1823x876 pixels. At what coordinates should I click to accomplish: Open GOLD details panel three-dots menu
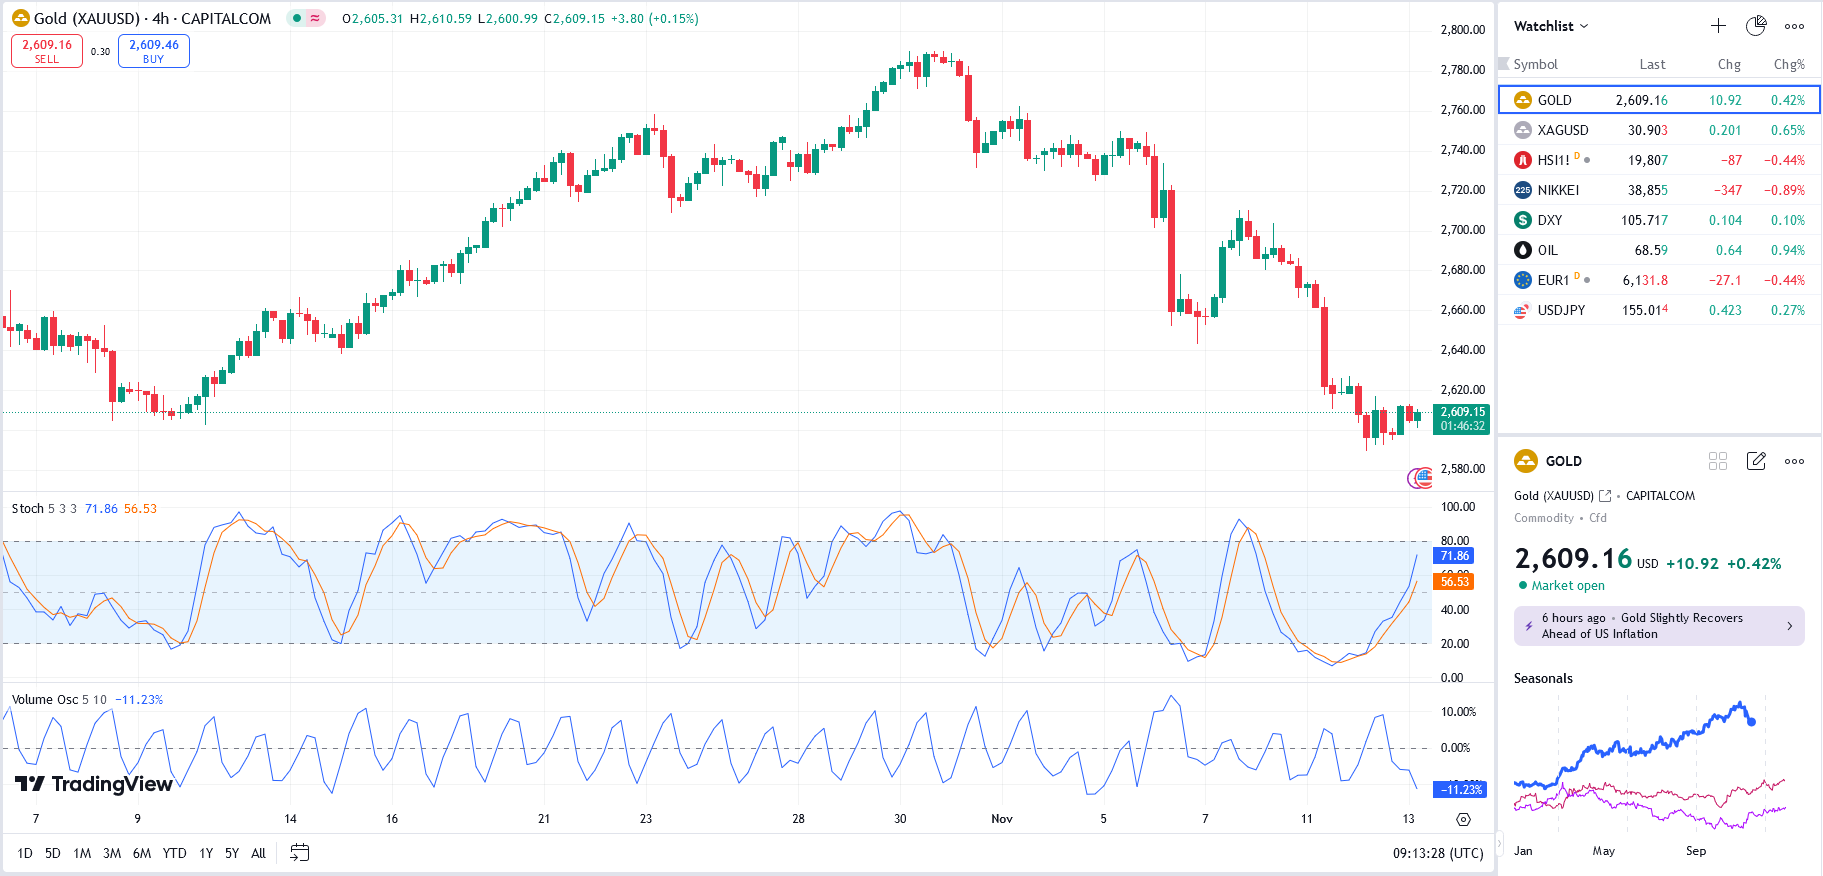click(x=1794, y=461)
